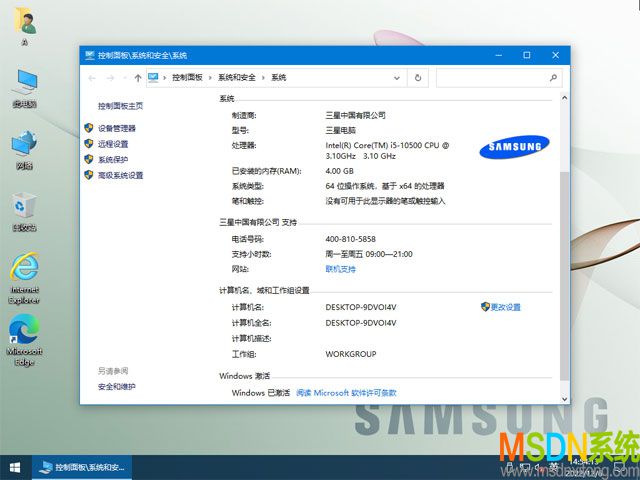This screenshot has width=640, height=480.
Task: Select 控制面板 in the address breadcrumb
Action: coord(187,78)
